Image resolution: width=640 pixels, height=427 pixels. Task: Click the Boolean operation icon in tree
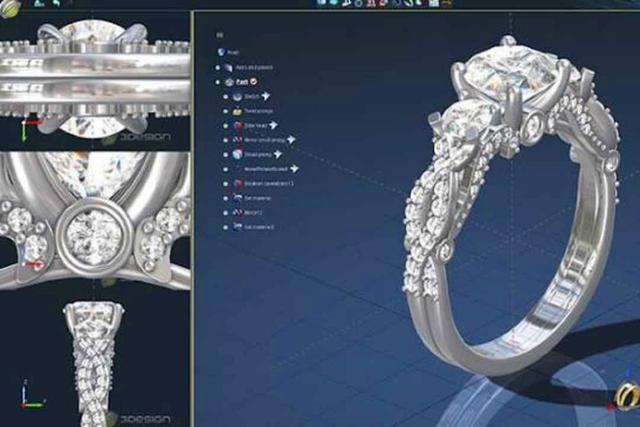(x=235, y=184)
